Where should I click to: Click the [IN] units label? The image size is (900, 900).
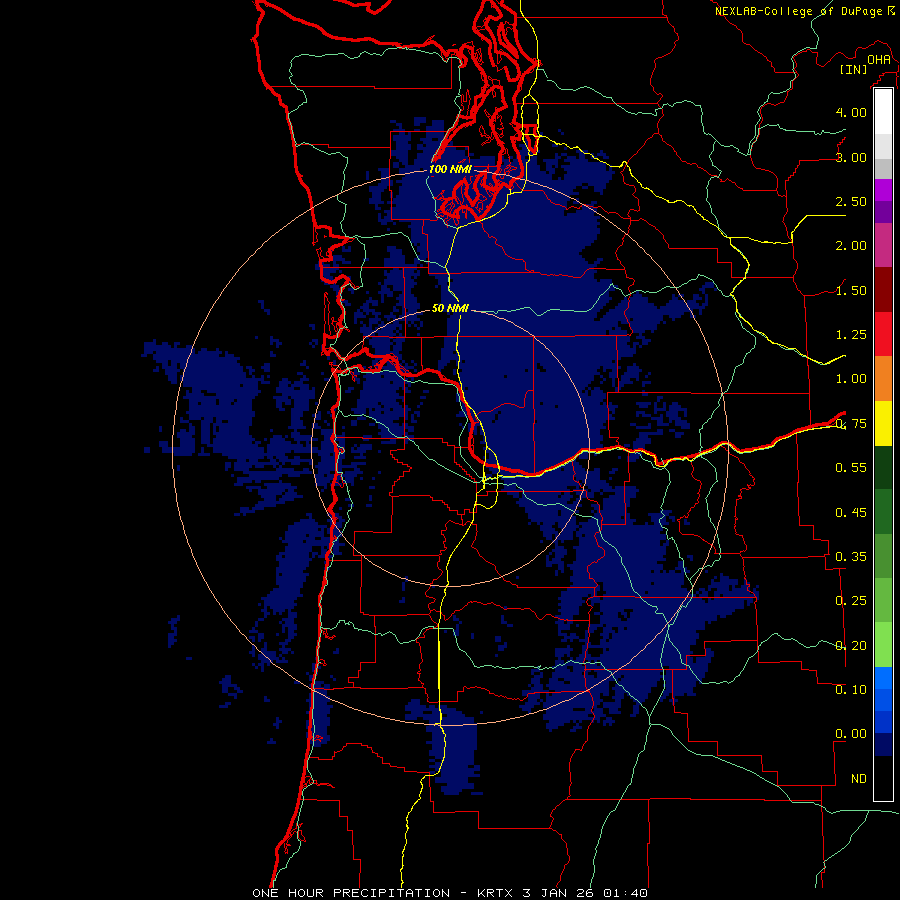(853, 69)
